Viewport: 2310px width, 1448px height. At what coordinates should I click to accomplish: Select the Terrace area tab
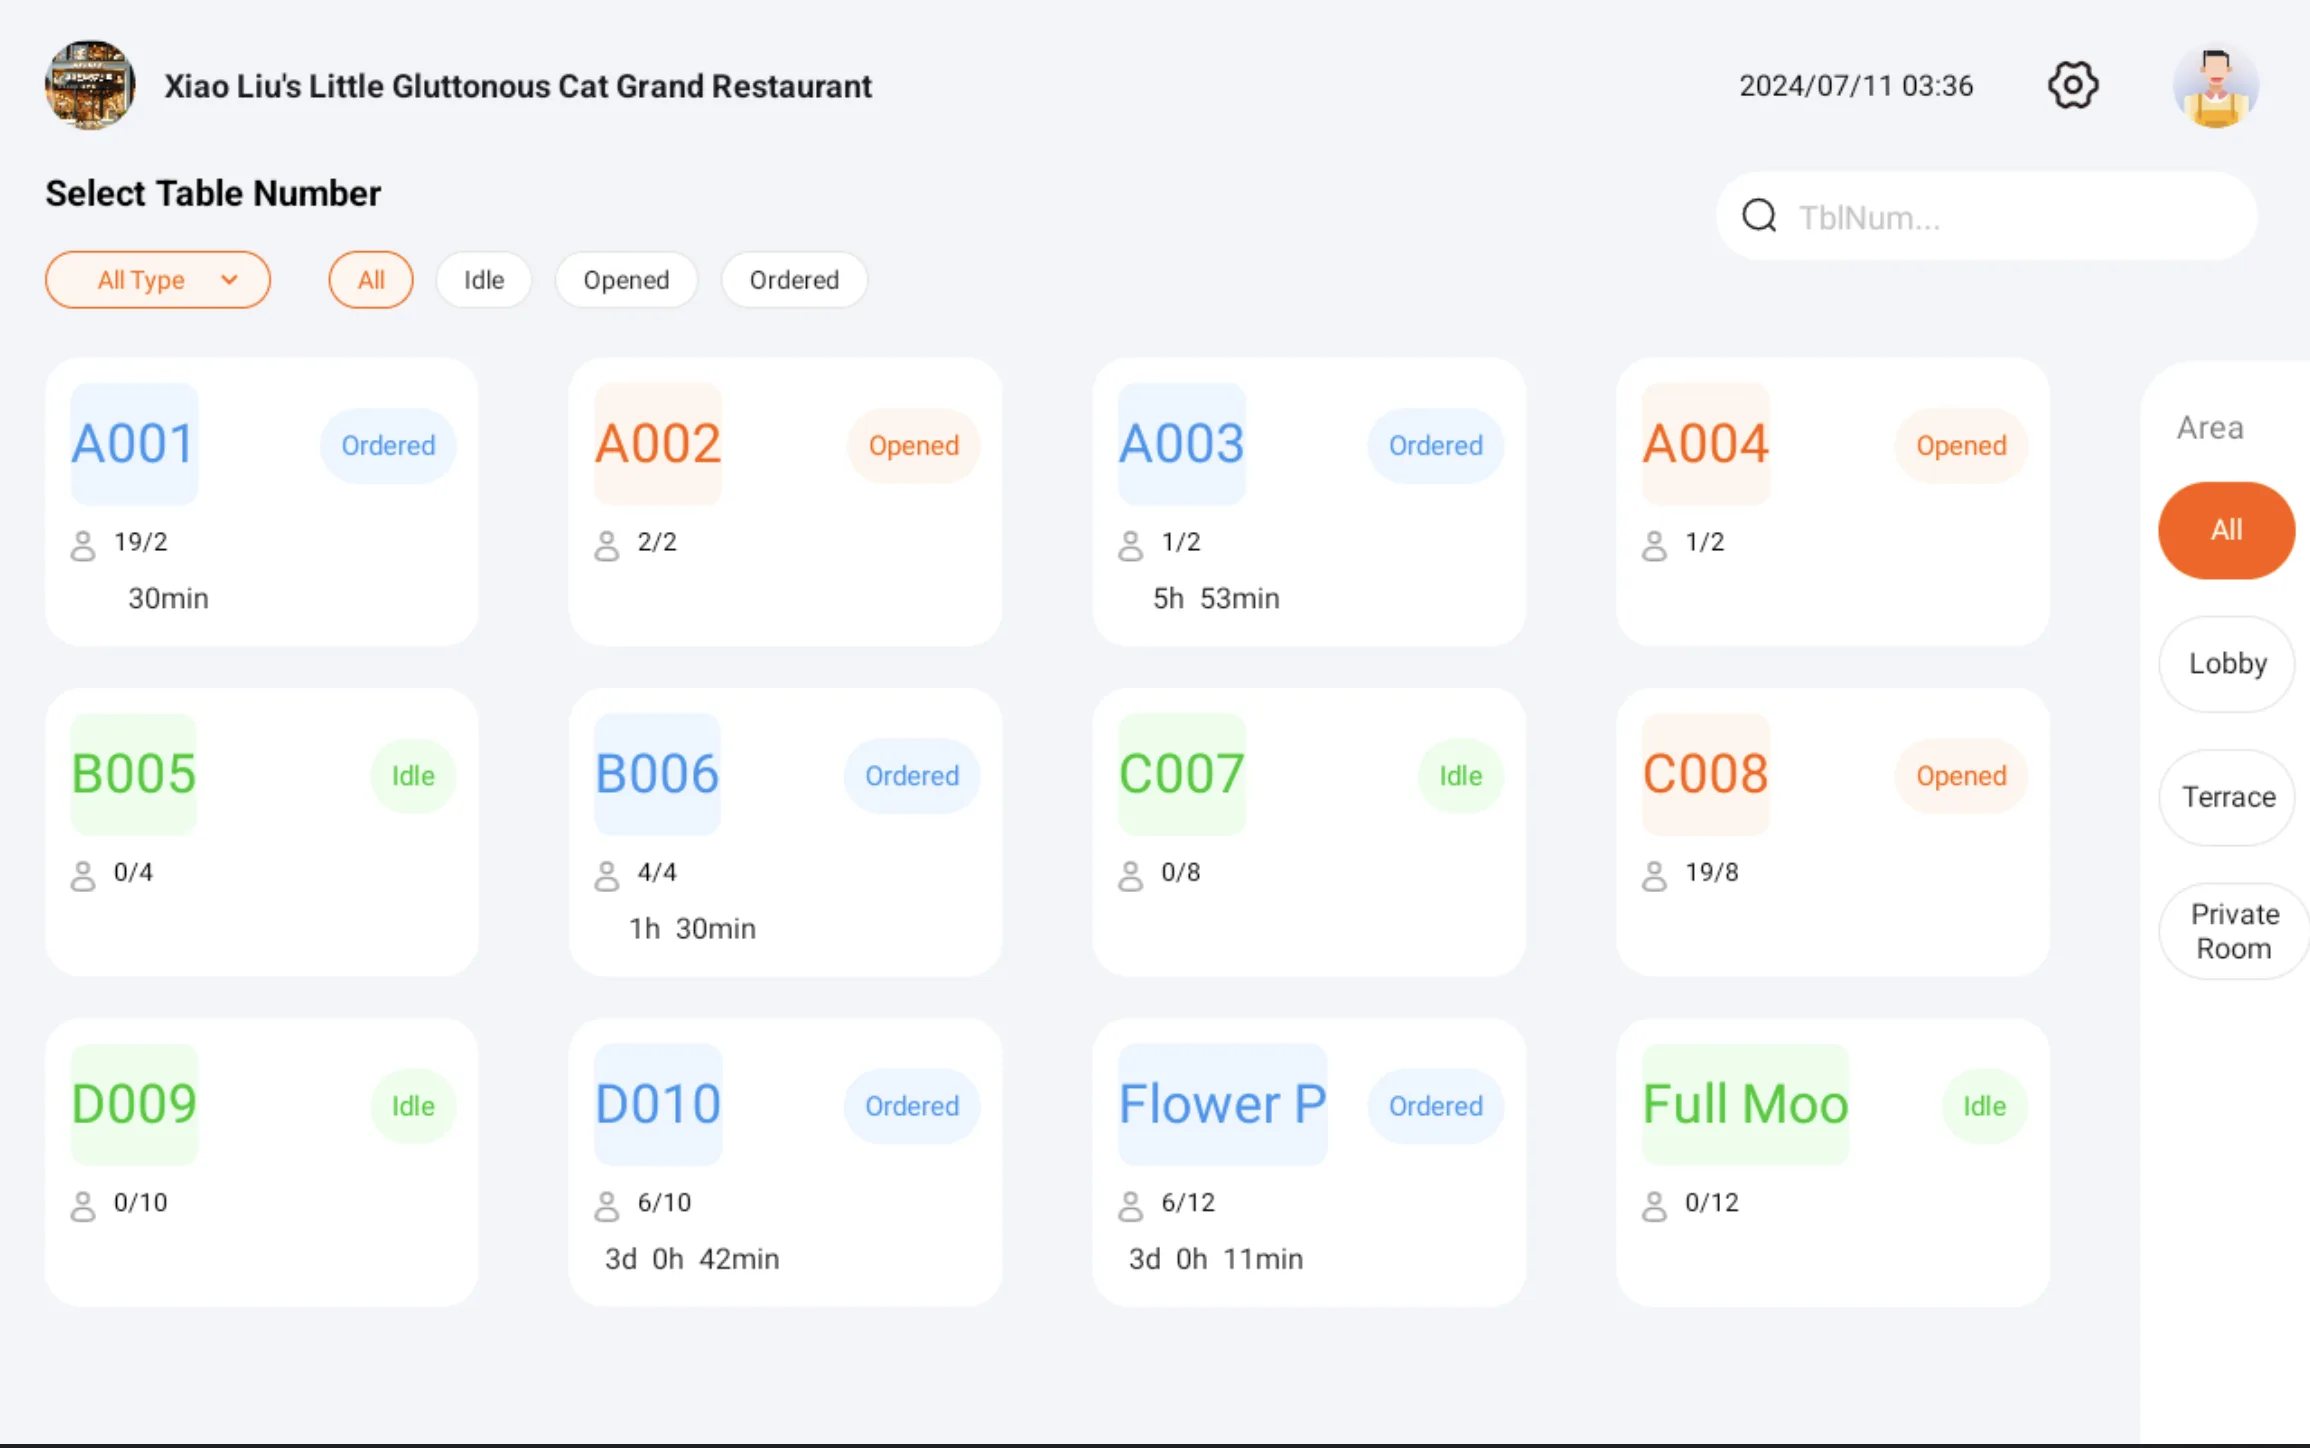click(x=2227, y=798)
